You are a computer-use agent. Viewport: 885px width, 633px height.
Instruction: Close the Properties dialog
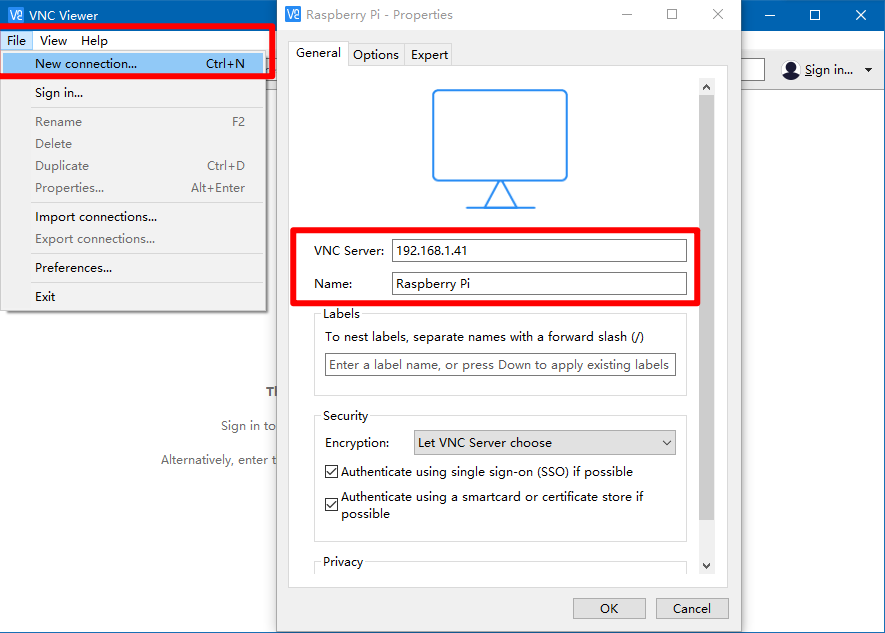[717, 14]
